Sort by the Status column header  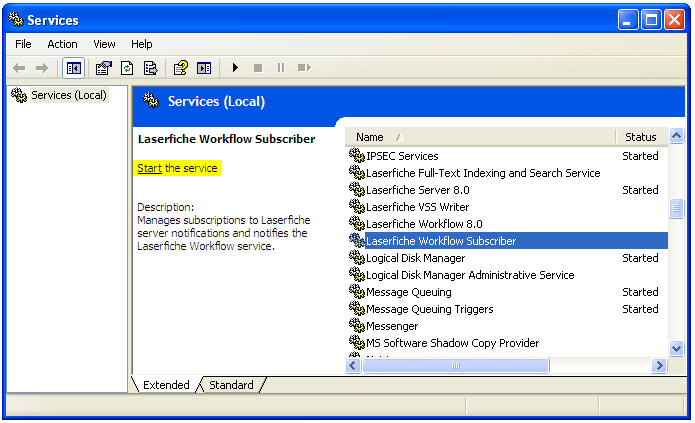(x=641, y=137)
